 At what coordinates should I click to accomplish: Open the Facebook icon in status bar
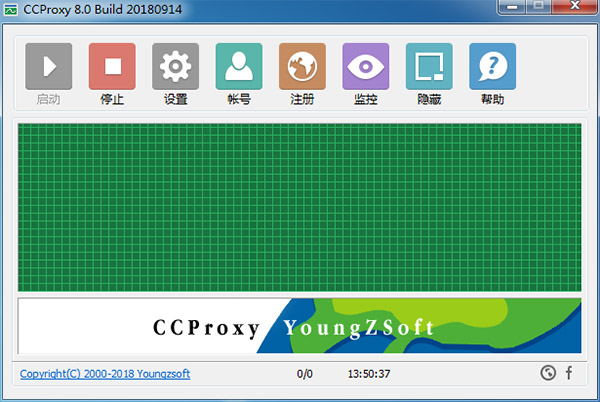coord(569,374)
